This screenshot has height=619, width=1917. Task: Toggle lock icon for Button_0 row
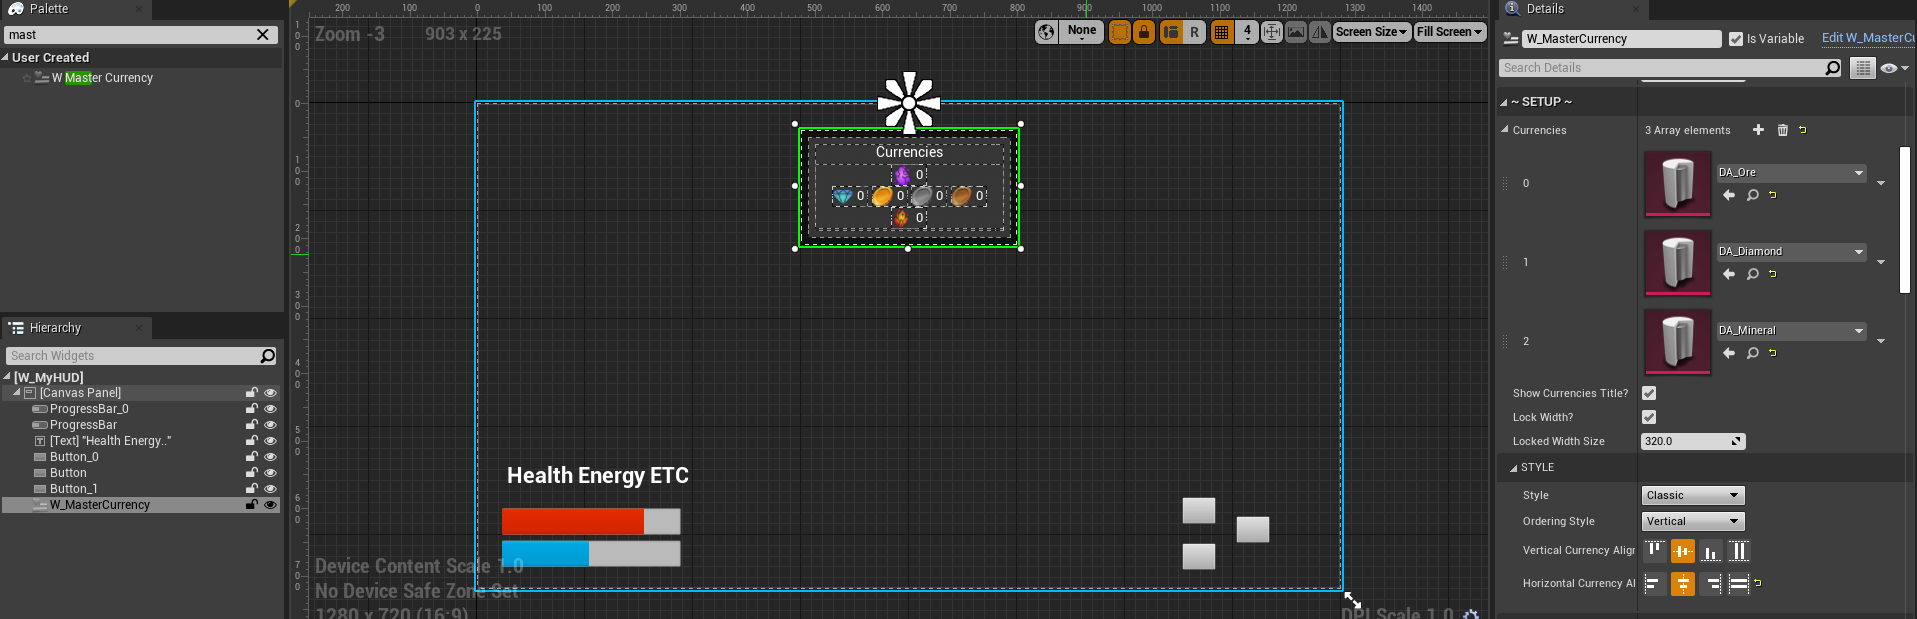click(252, 457)
